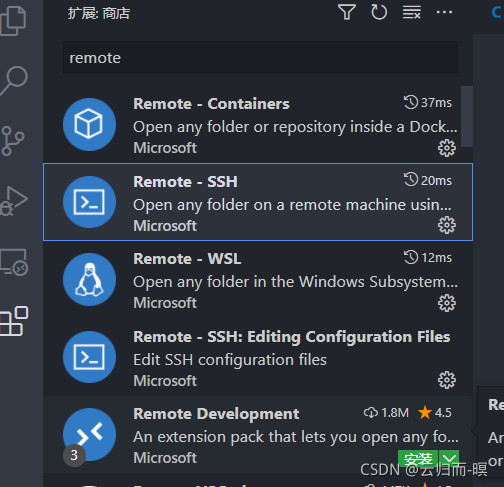Open more actions ellipsis menu
504x487 pixels.
click(x=444, y=12)
